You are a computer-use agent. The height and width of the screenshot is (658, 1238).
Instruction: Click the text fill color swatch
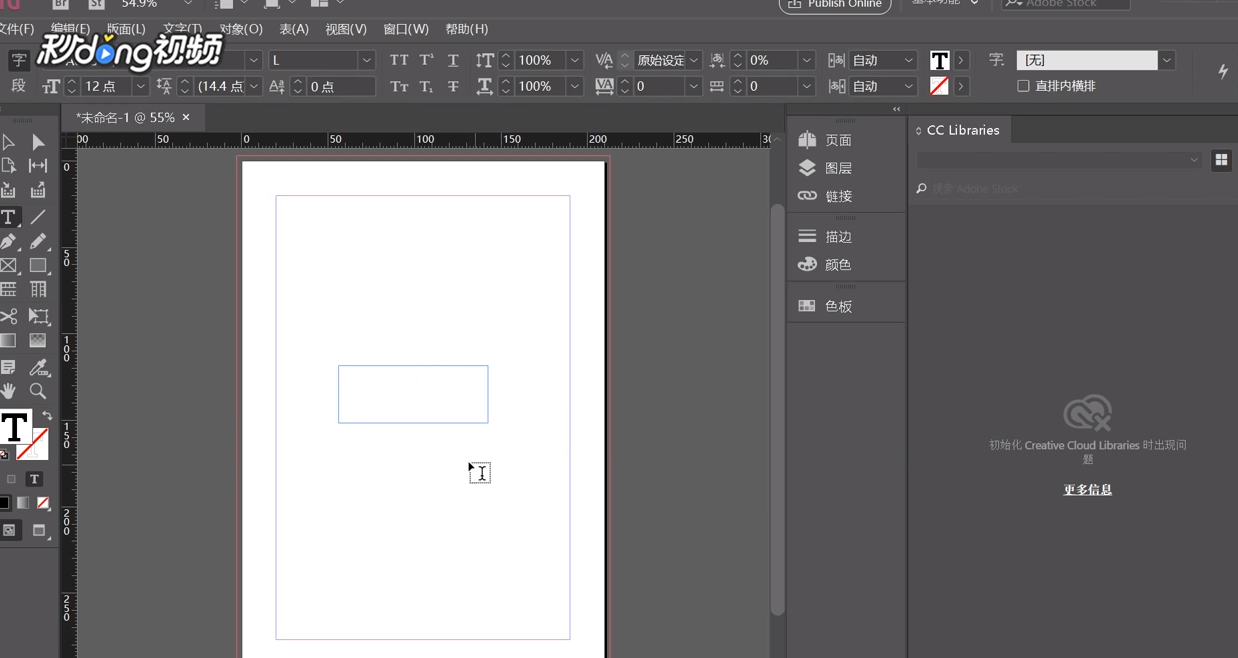click(x=939, y=61)
